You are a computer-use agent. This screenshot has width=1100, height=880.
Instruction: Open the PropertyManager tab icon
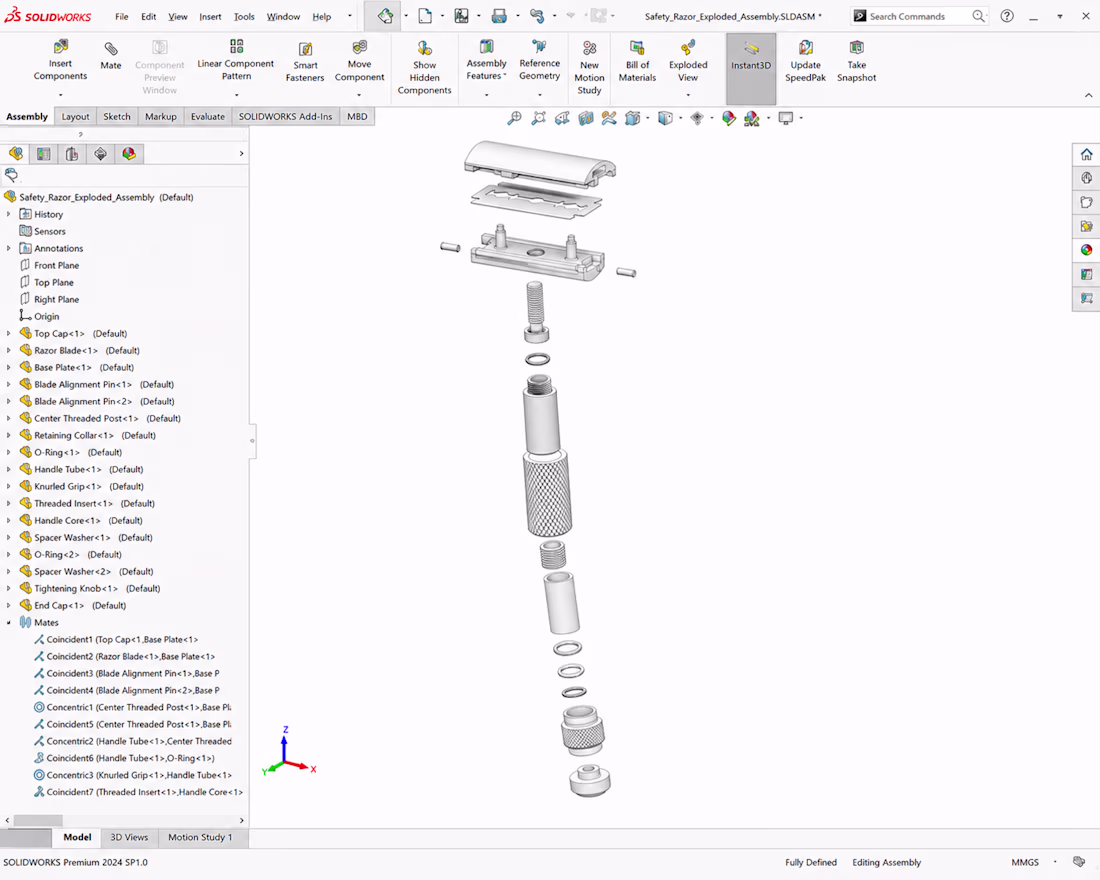click(43, 154)
